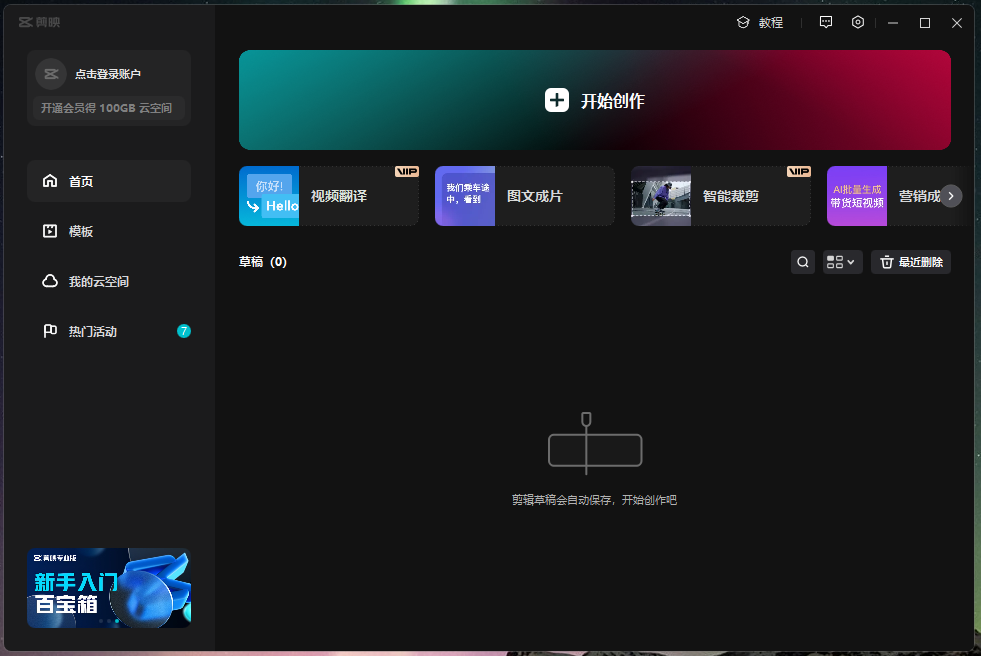Click 开通会员得 100GB 云空间 promotion

pos(109,108)
